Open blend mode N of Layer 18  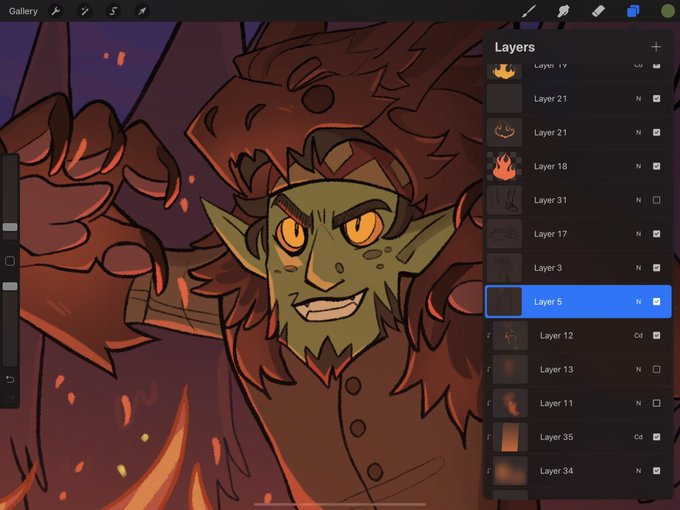click(x=638, y=166)
